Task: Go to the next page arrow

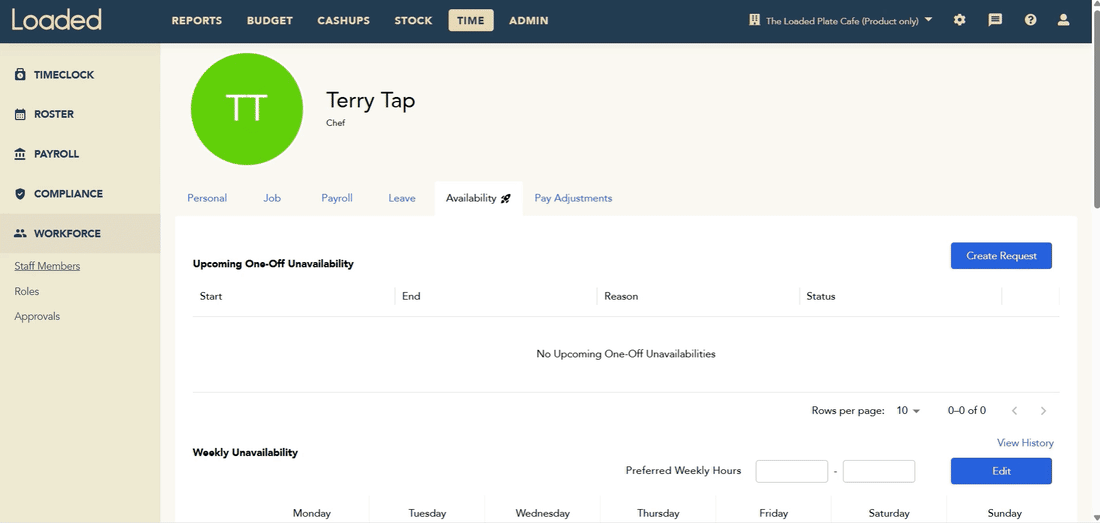Action: [x=1043, y=411]
